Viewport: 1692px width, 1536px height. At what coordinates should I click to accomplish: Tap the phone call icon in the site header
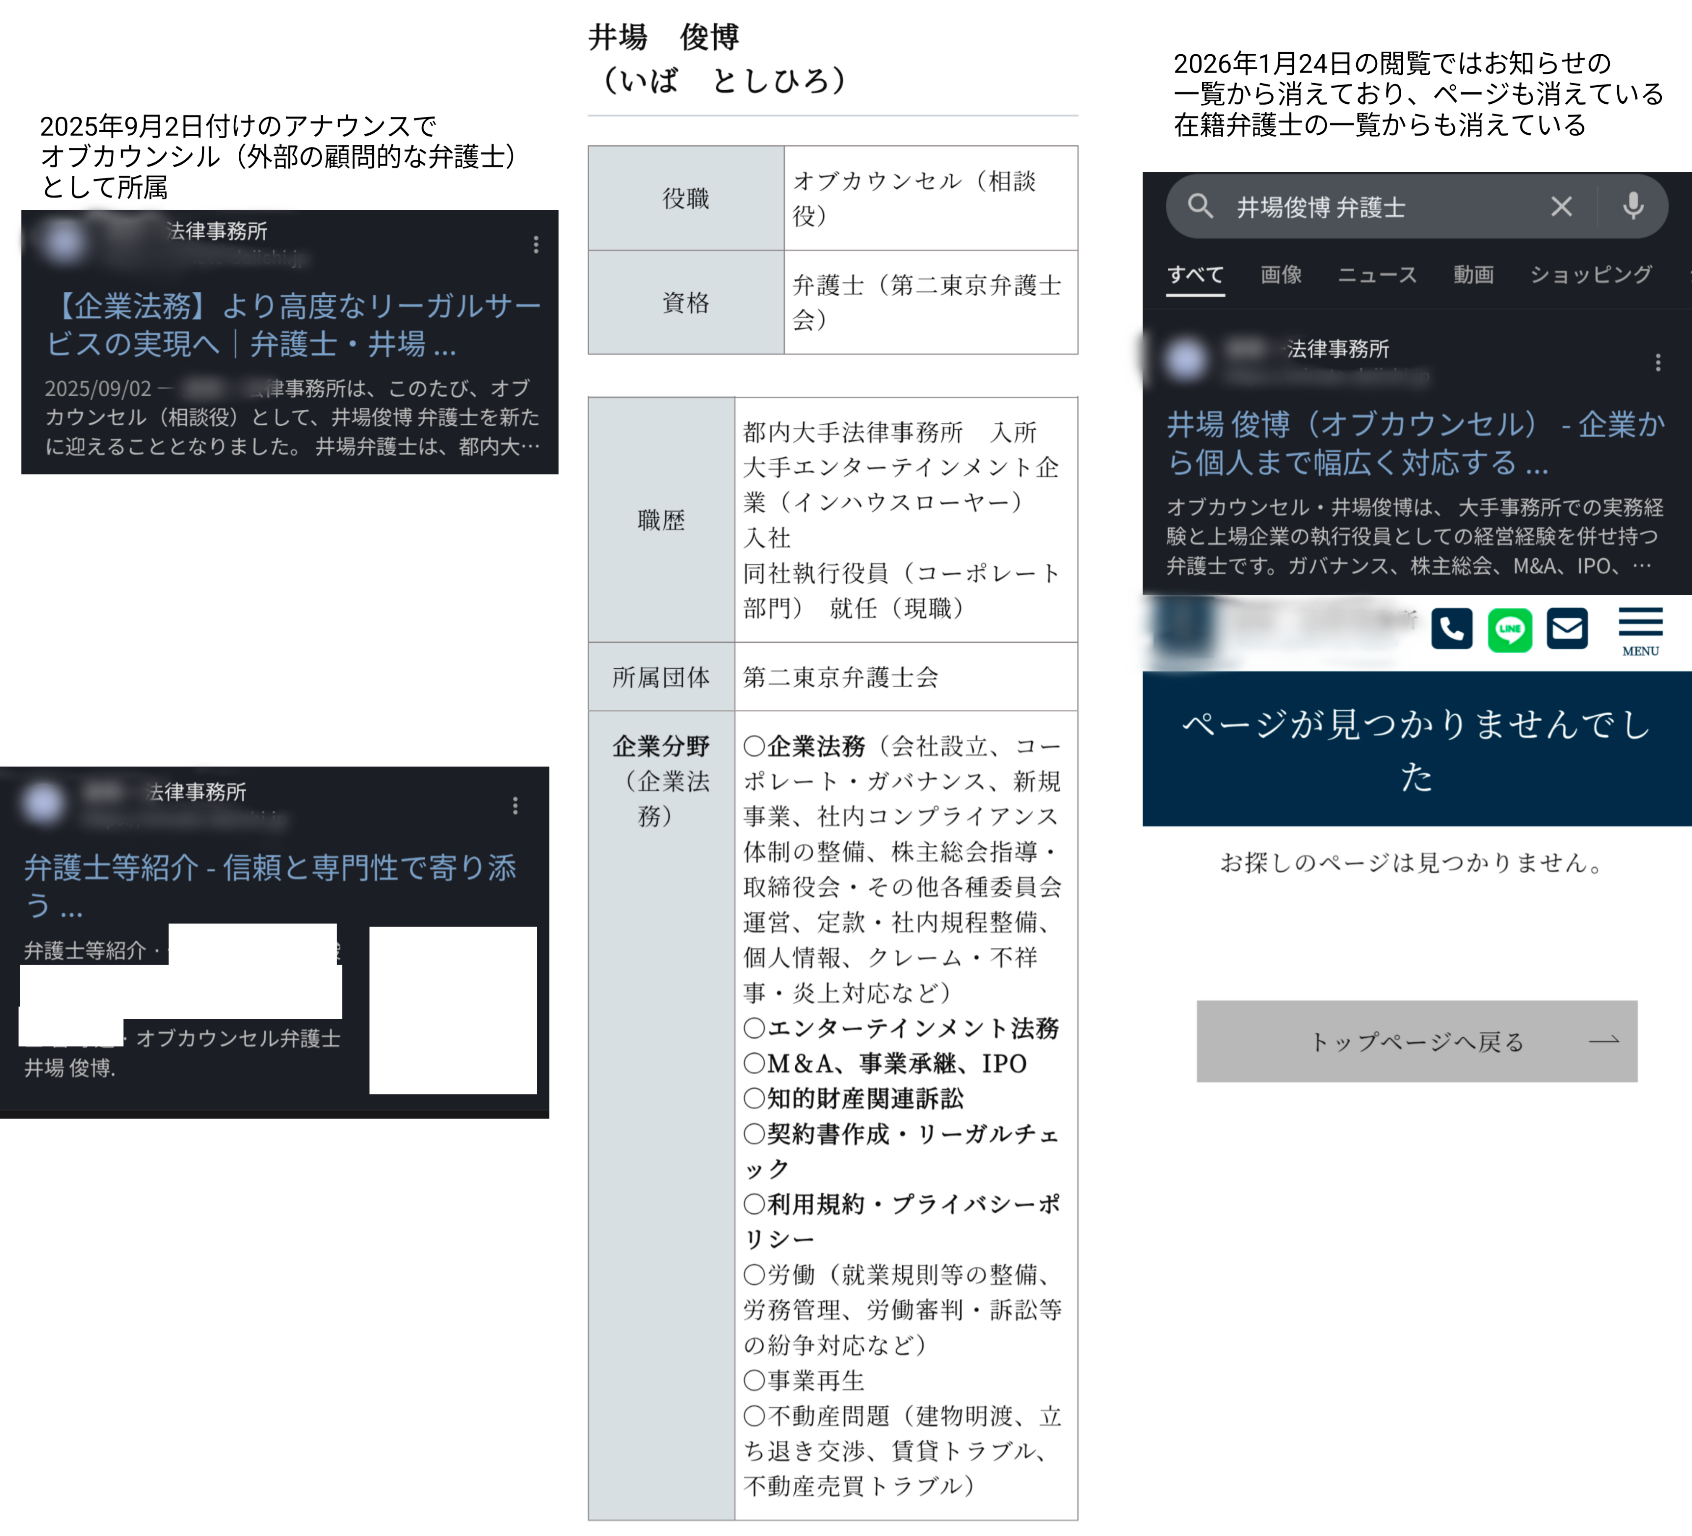pos(1451,629)
